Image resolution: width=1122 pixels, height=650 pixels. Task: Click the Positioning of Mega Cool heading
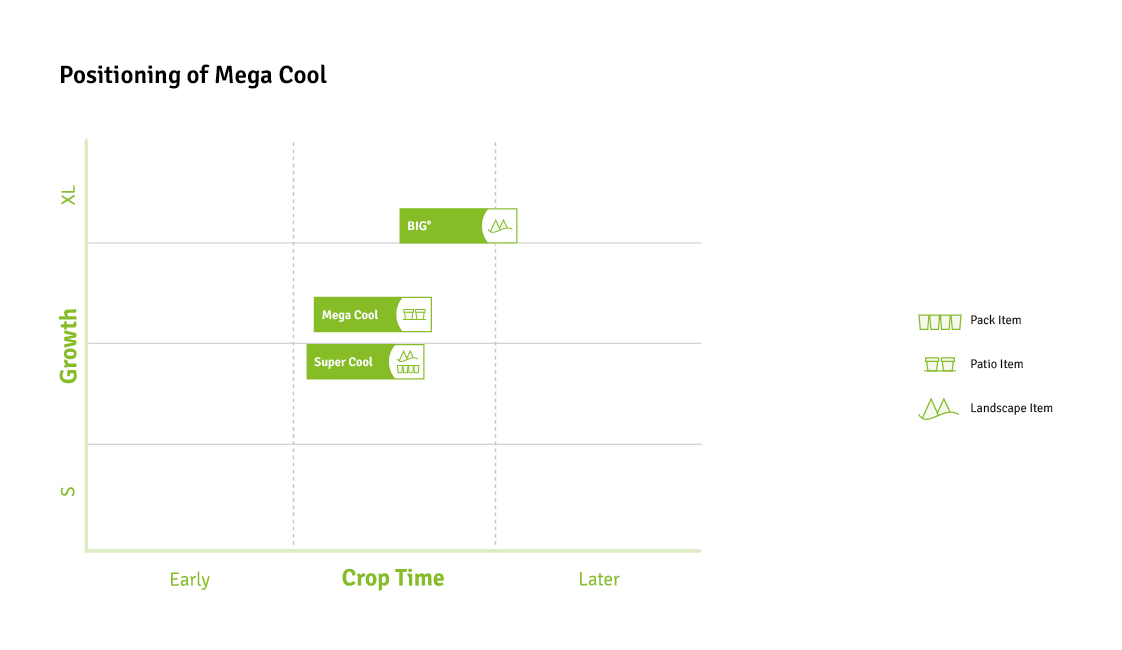[193, 75]
